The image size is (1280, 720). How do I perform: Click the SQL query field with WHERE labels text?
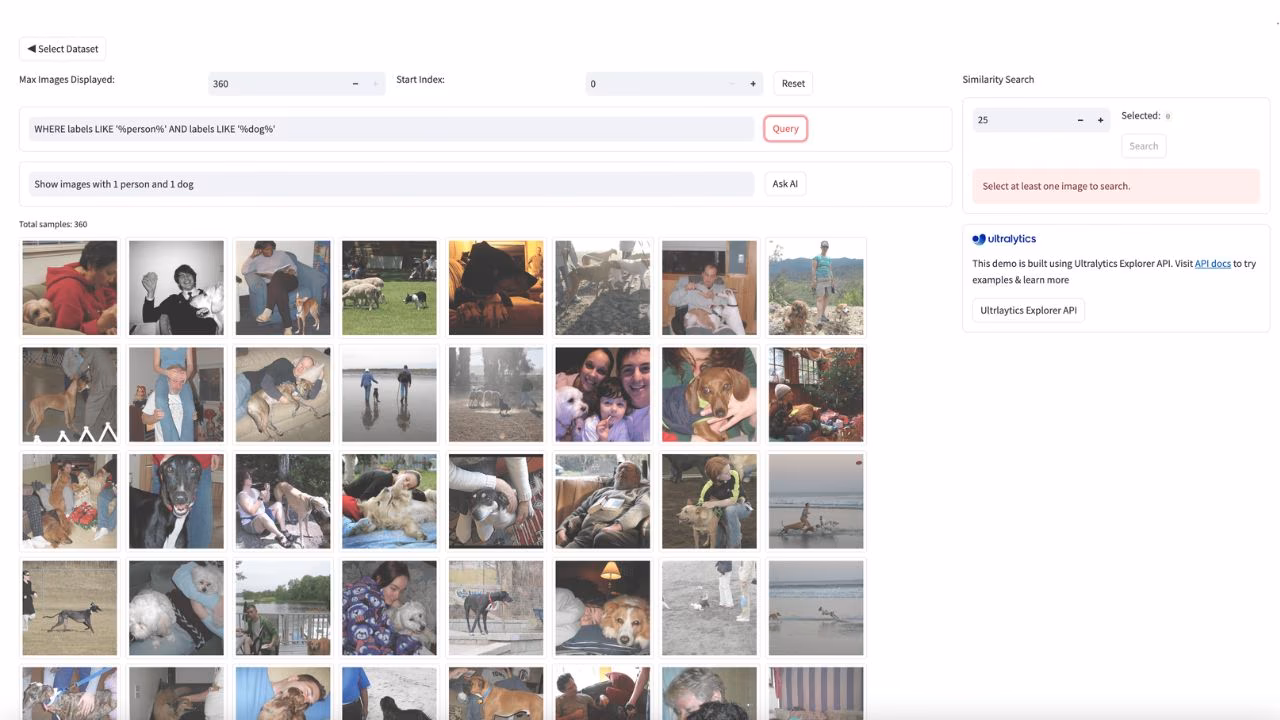coord(391,129)
